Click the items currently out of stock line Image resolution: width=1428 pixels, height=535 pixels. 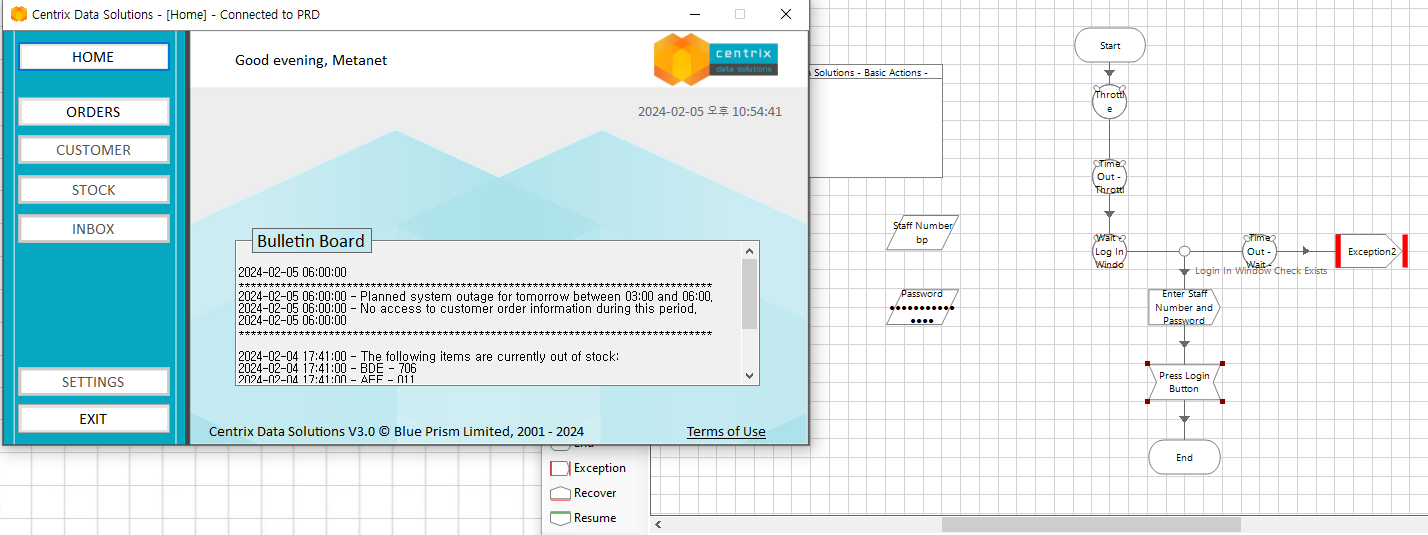pos(428,356)
